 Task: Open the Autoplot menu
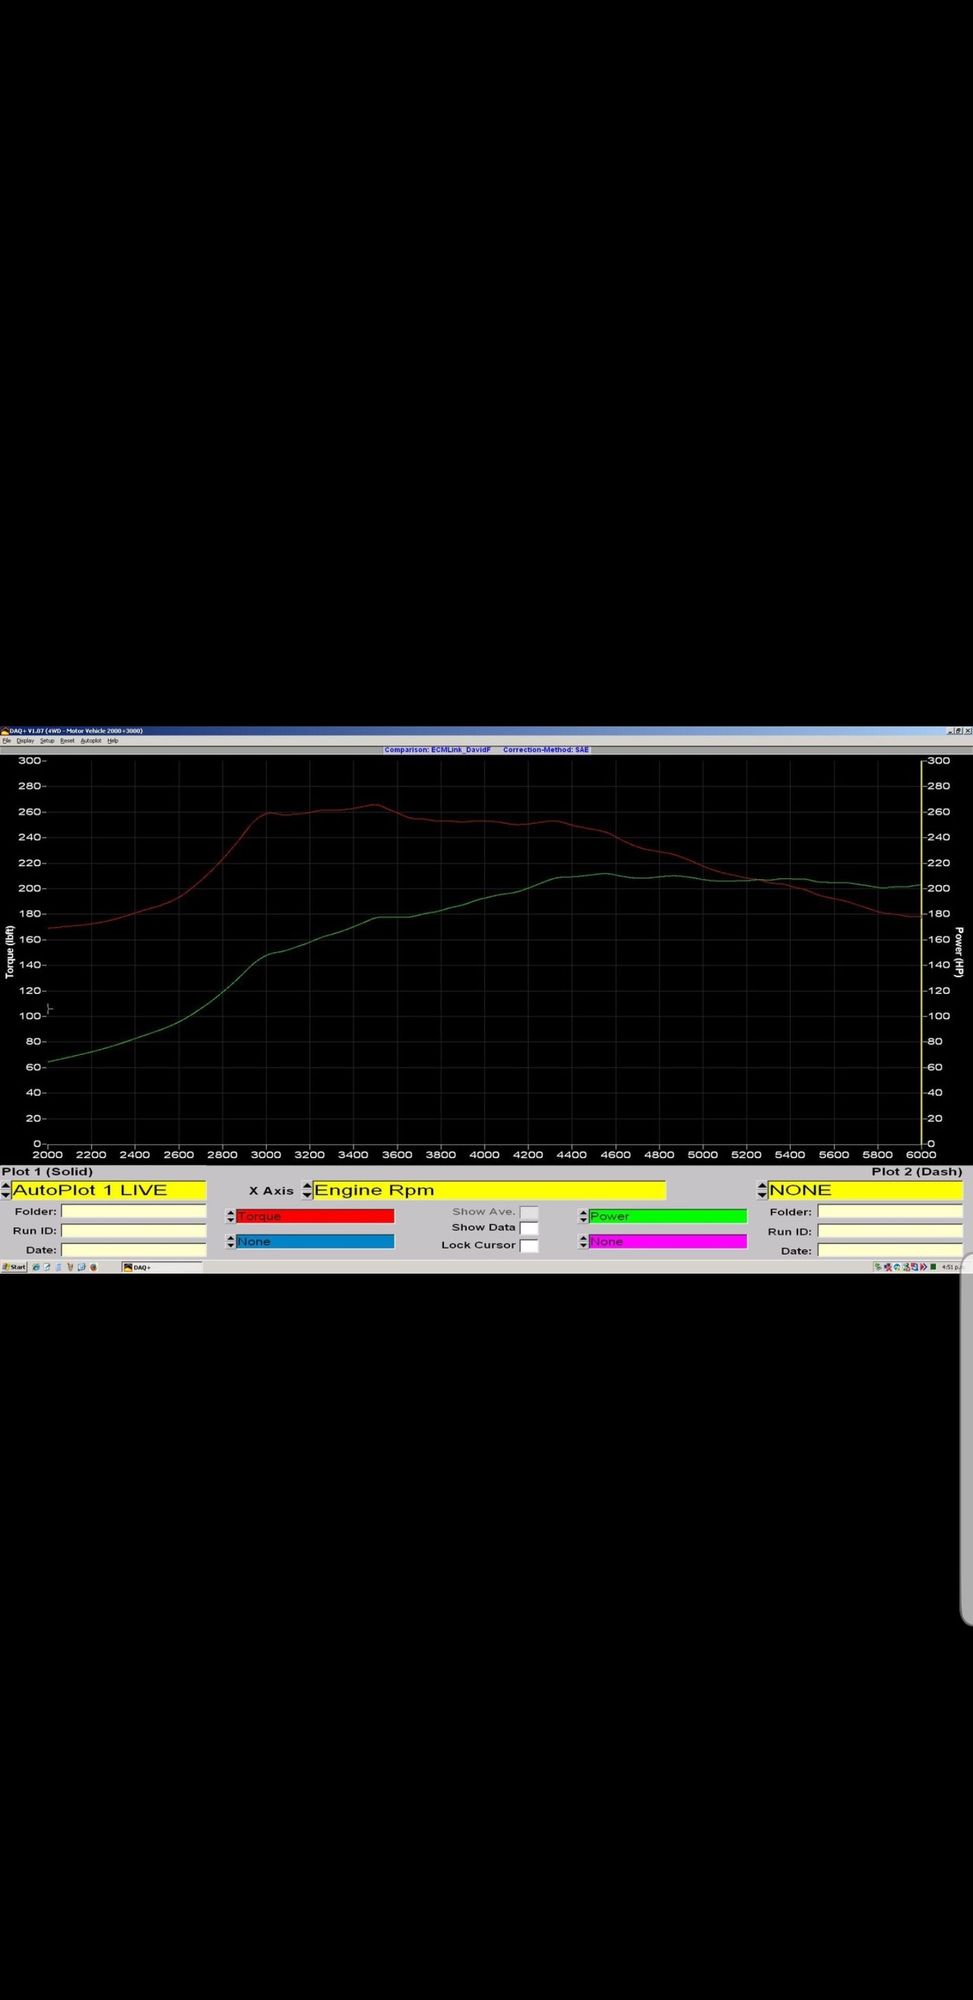(x=91, y=741)
